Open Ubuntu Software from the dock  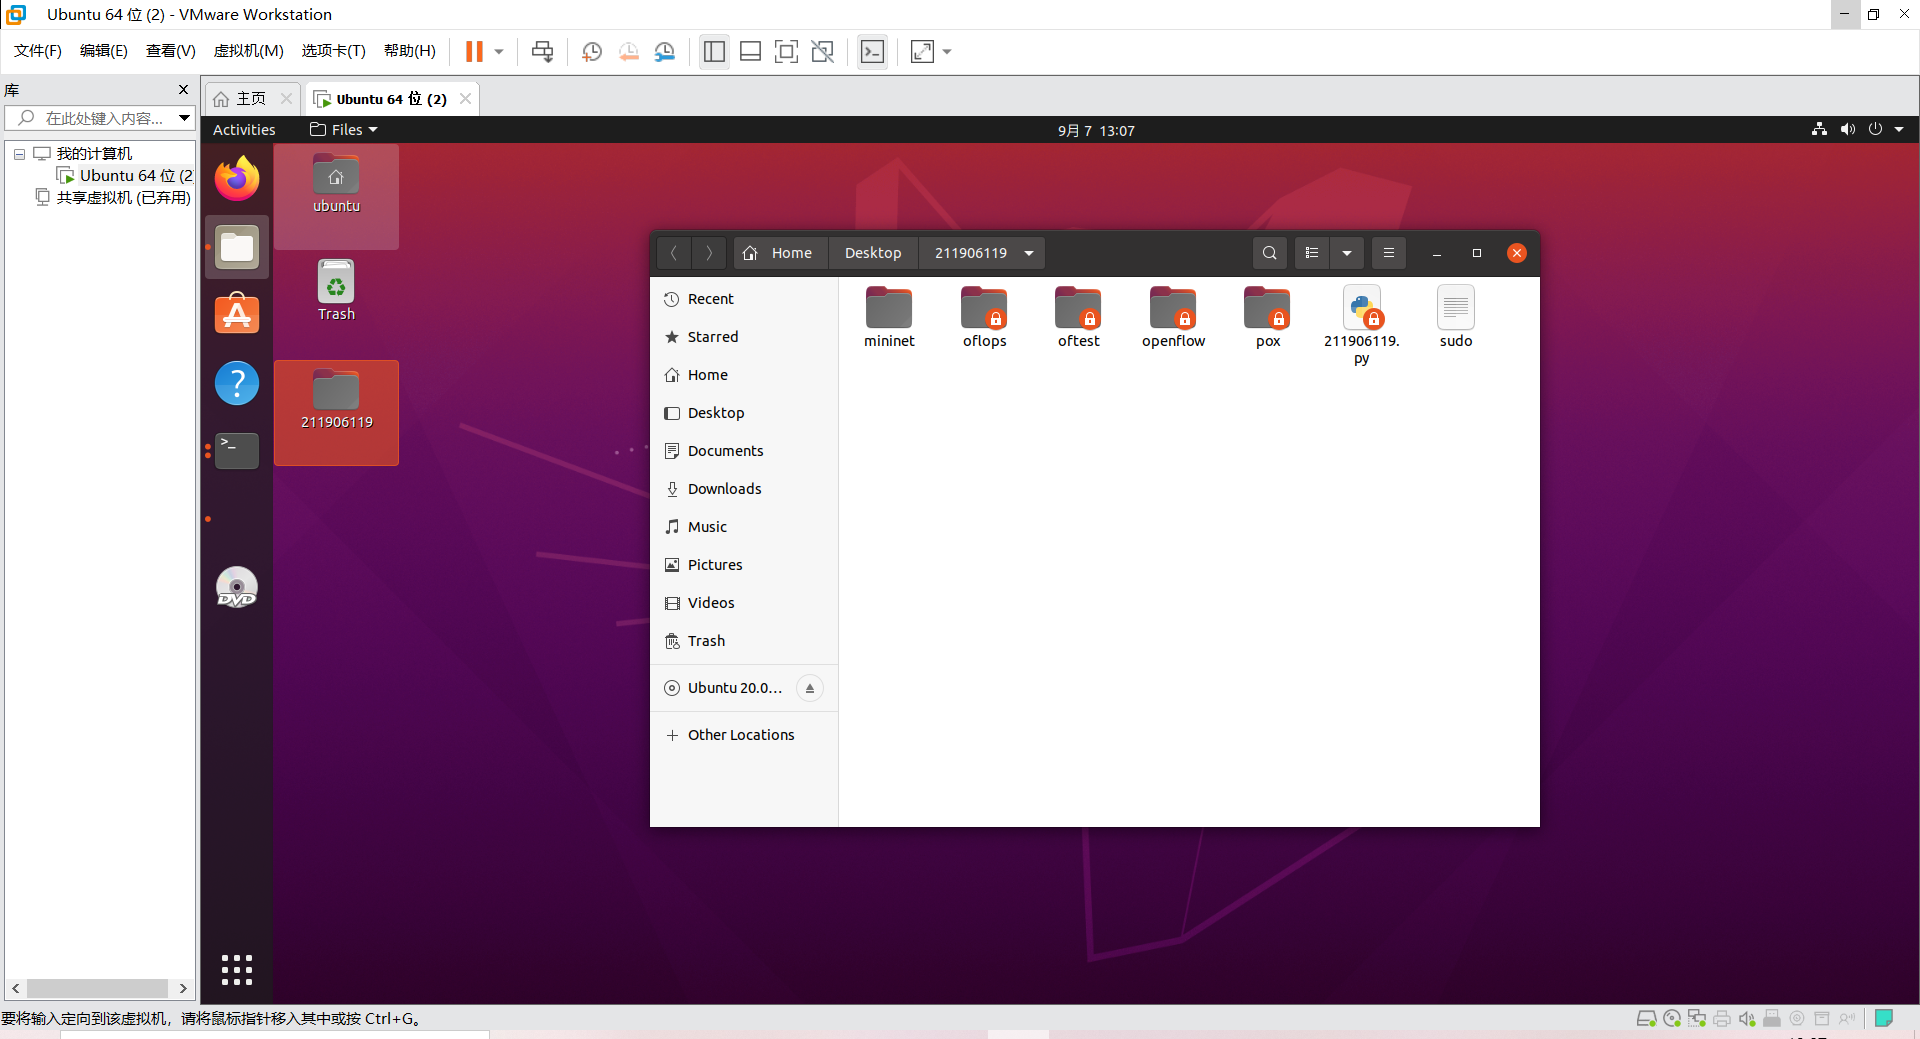(237, 314)
